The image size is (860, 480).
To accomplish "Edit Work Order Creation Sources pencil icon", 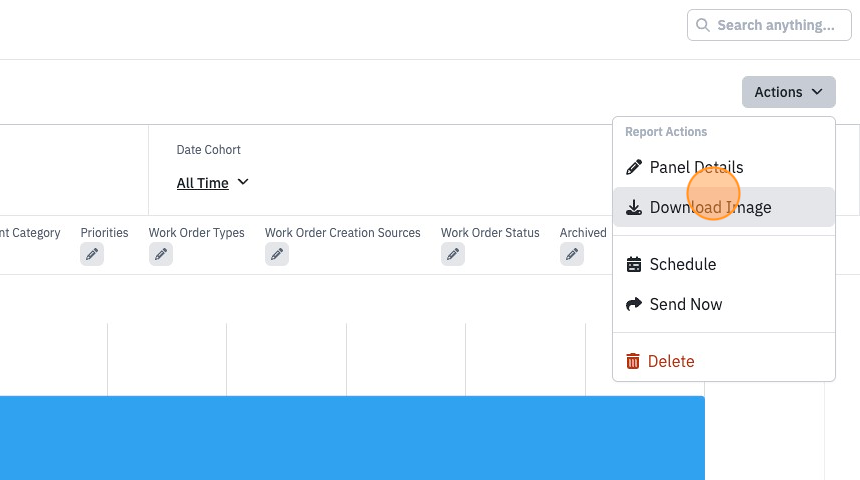I will click(x=277, y=254).
